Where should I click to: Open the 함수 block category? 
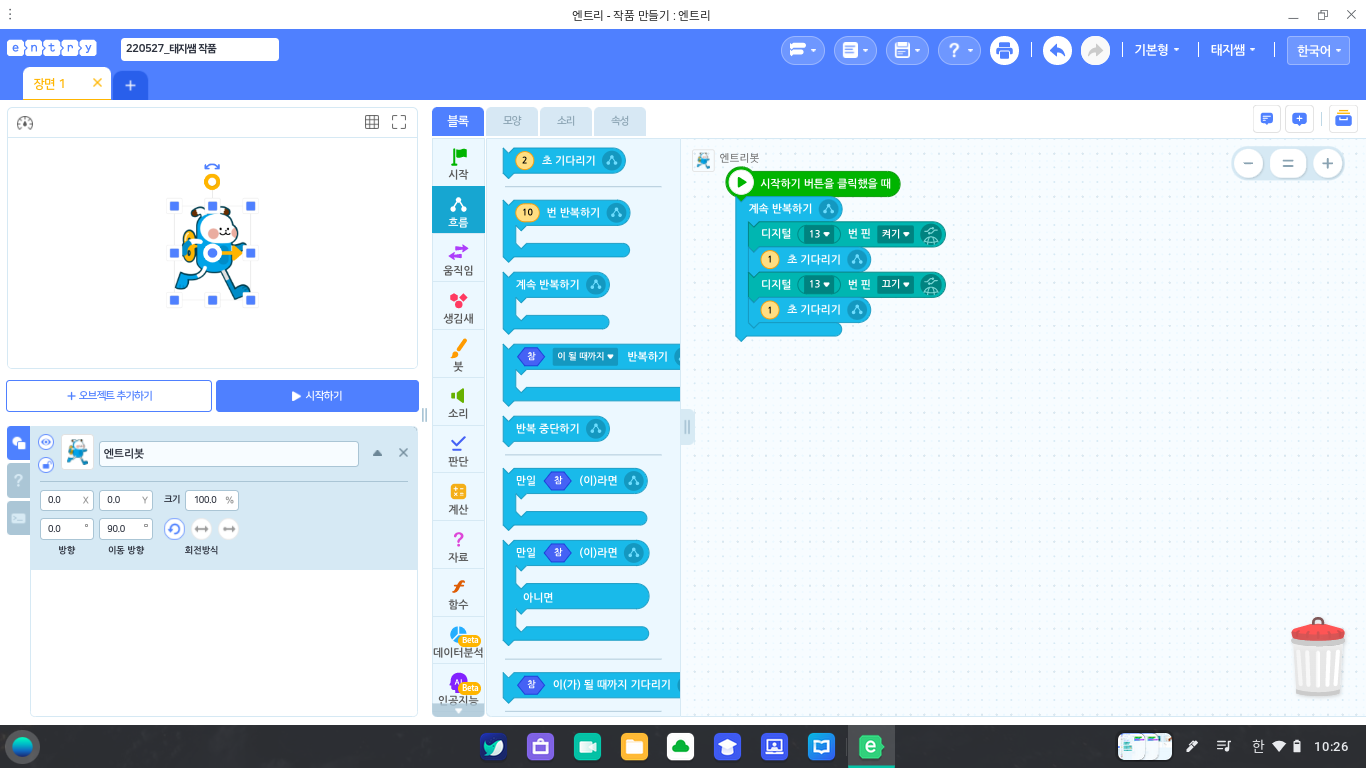tap(458, 593)
